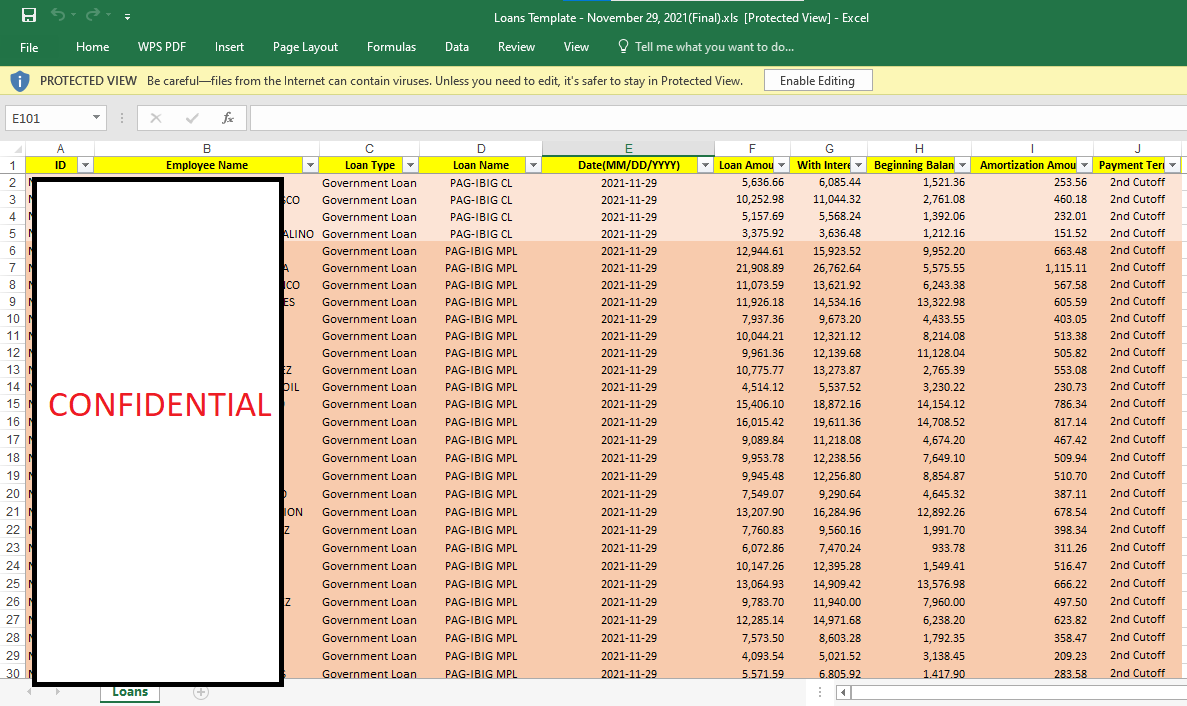
Task: Click the Save icon in title bar
Action: [x=29, y=16]
